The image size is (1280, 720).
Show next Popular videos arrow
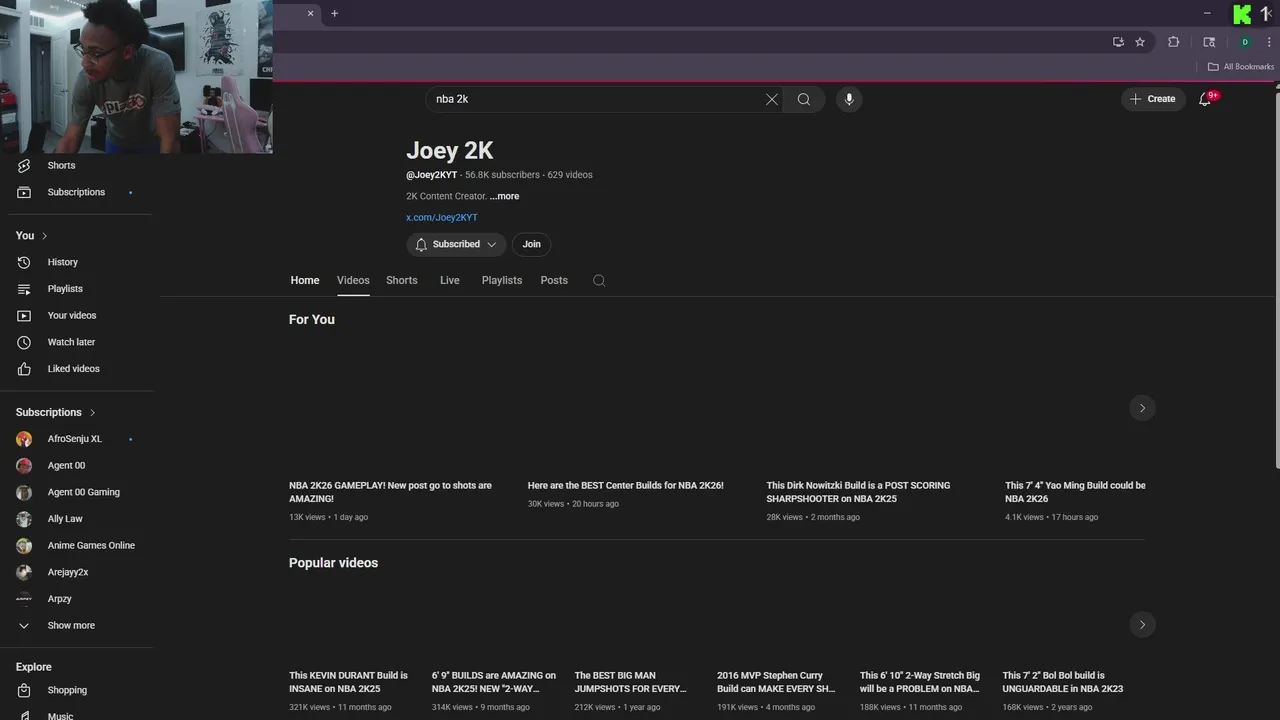click(1142, 625)
